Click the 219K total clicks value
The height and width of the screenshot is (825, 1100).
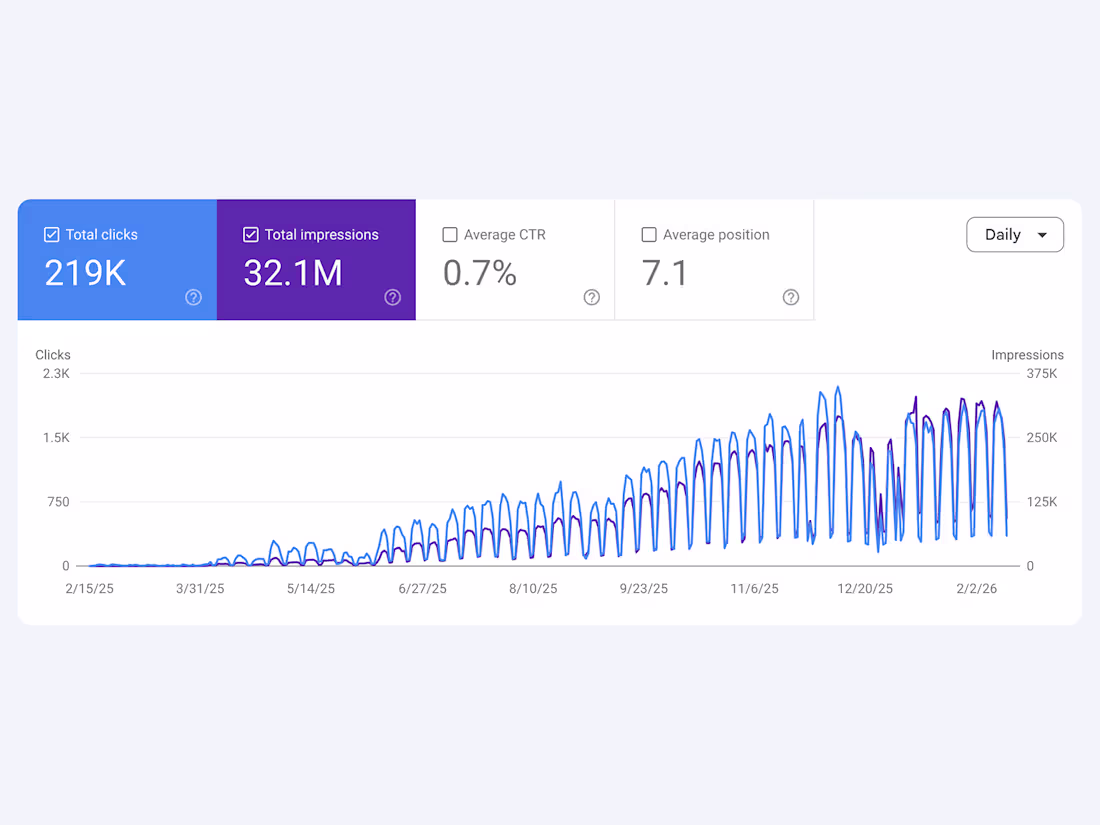[x=84, y=272]
